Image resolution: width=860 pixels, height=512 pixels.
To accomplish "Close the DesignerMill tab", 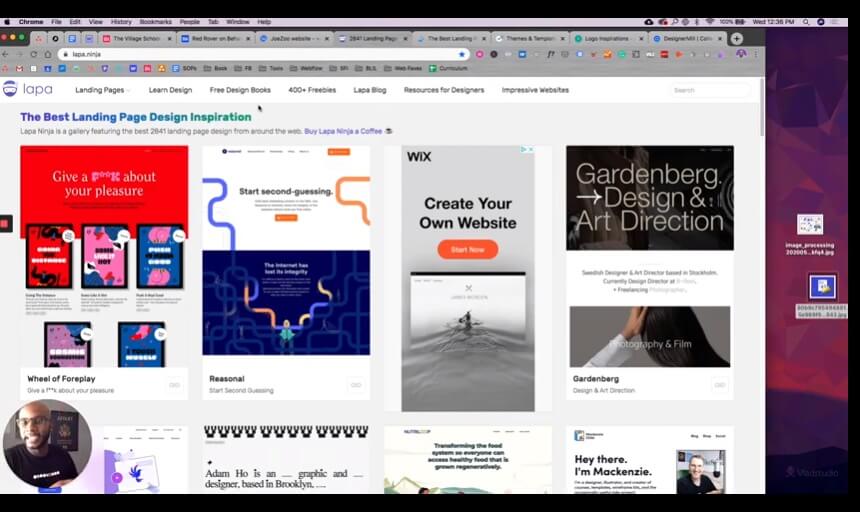I will pyautogui.click(x=720, y=39).
